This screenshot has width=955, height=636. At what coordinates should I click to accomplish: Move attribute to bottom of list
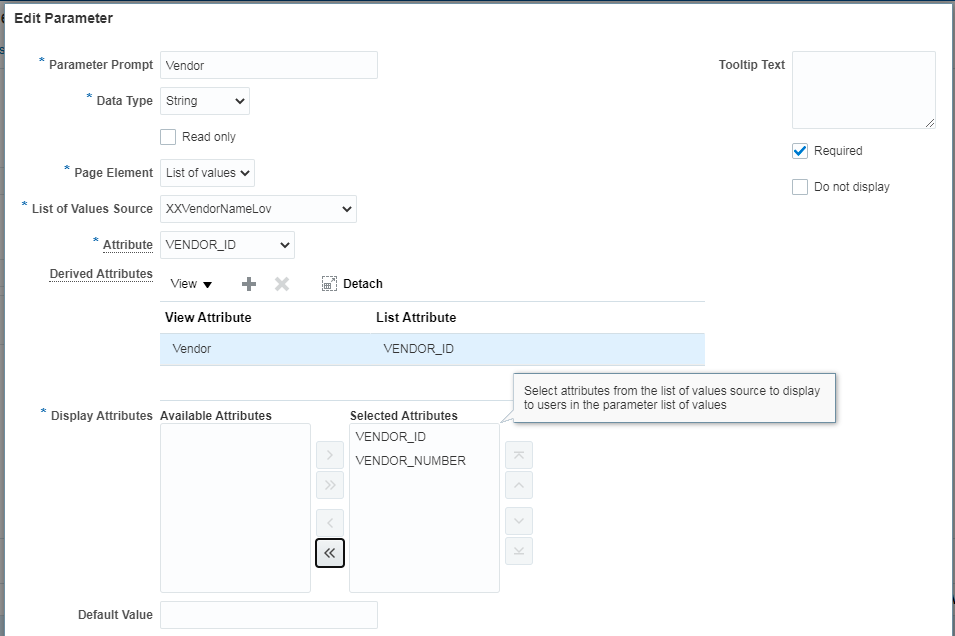point(519,551)
